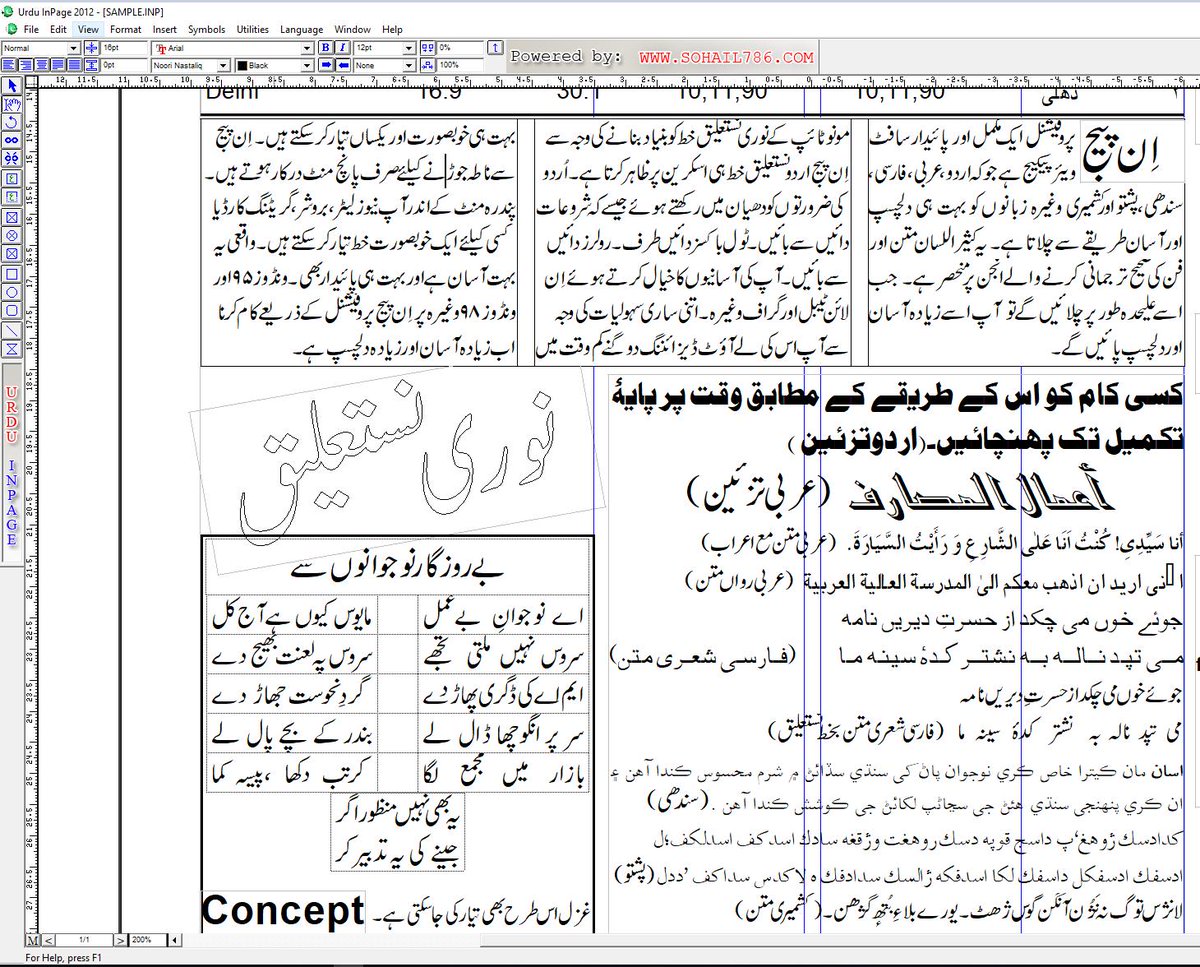Screen dimensions: 1200x967
Task: Open the Format menu
Action: pos(126,30)
